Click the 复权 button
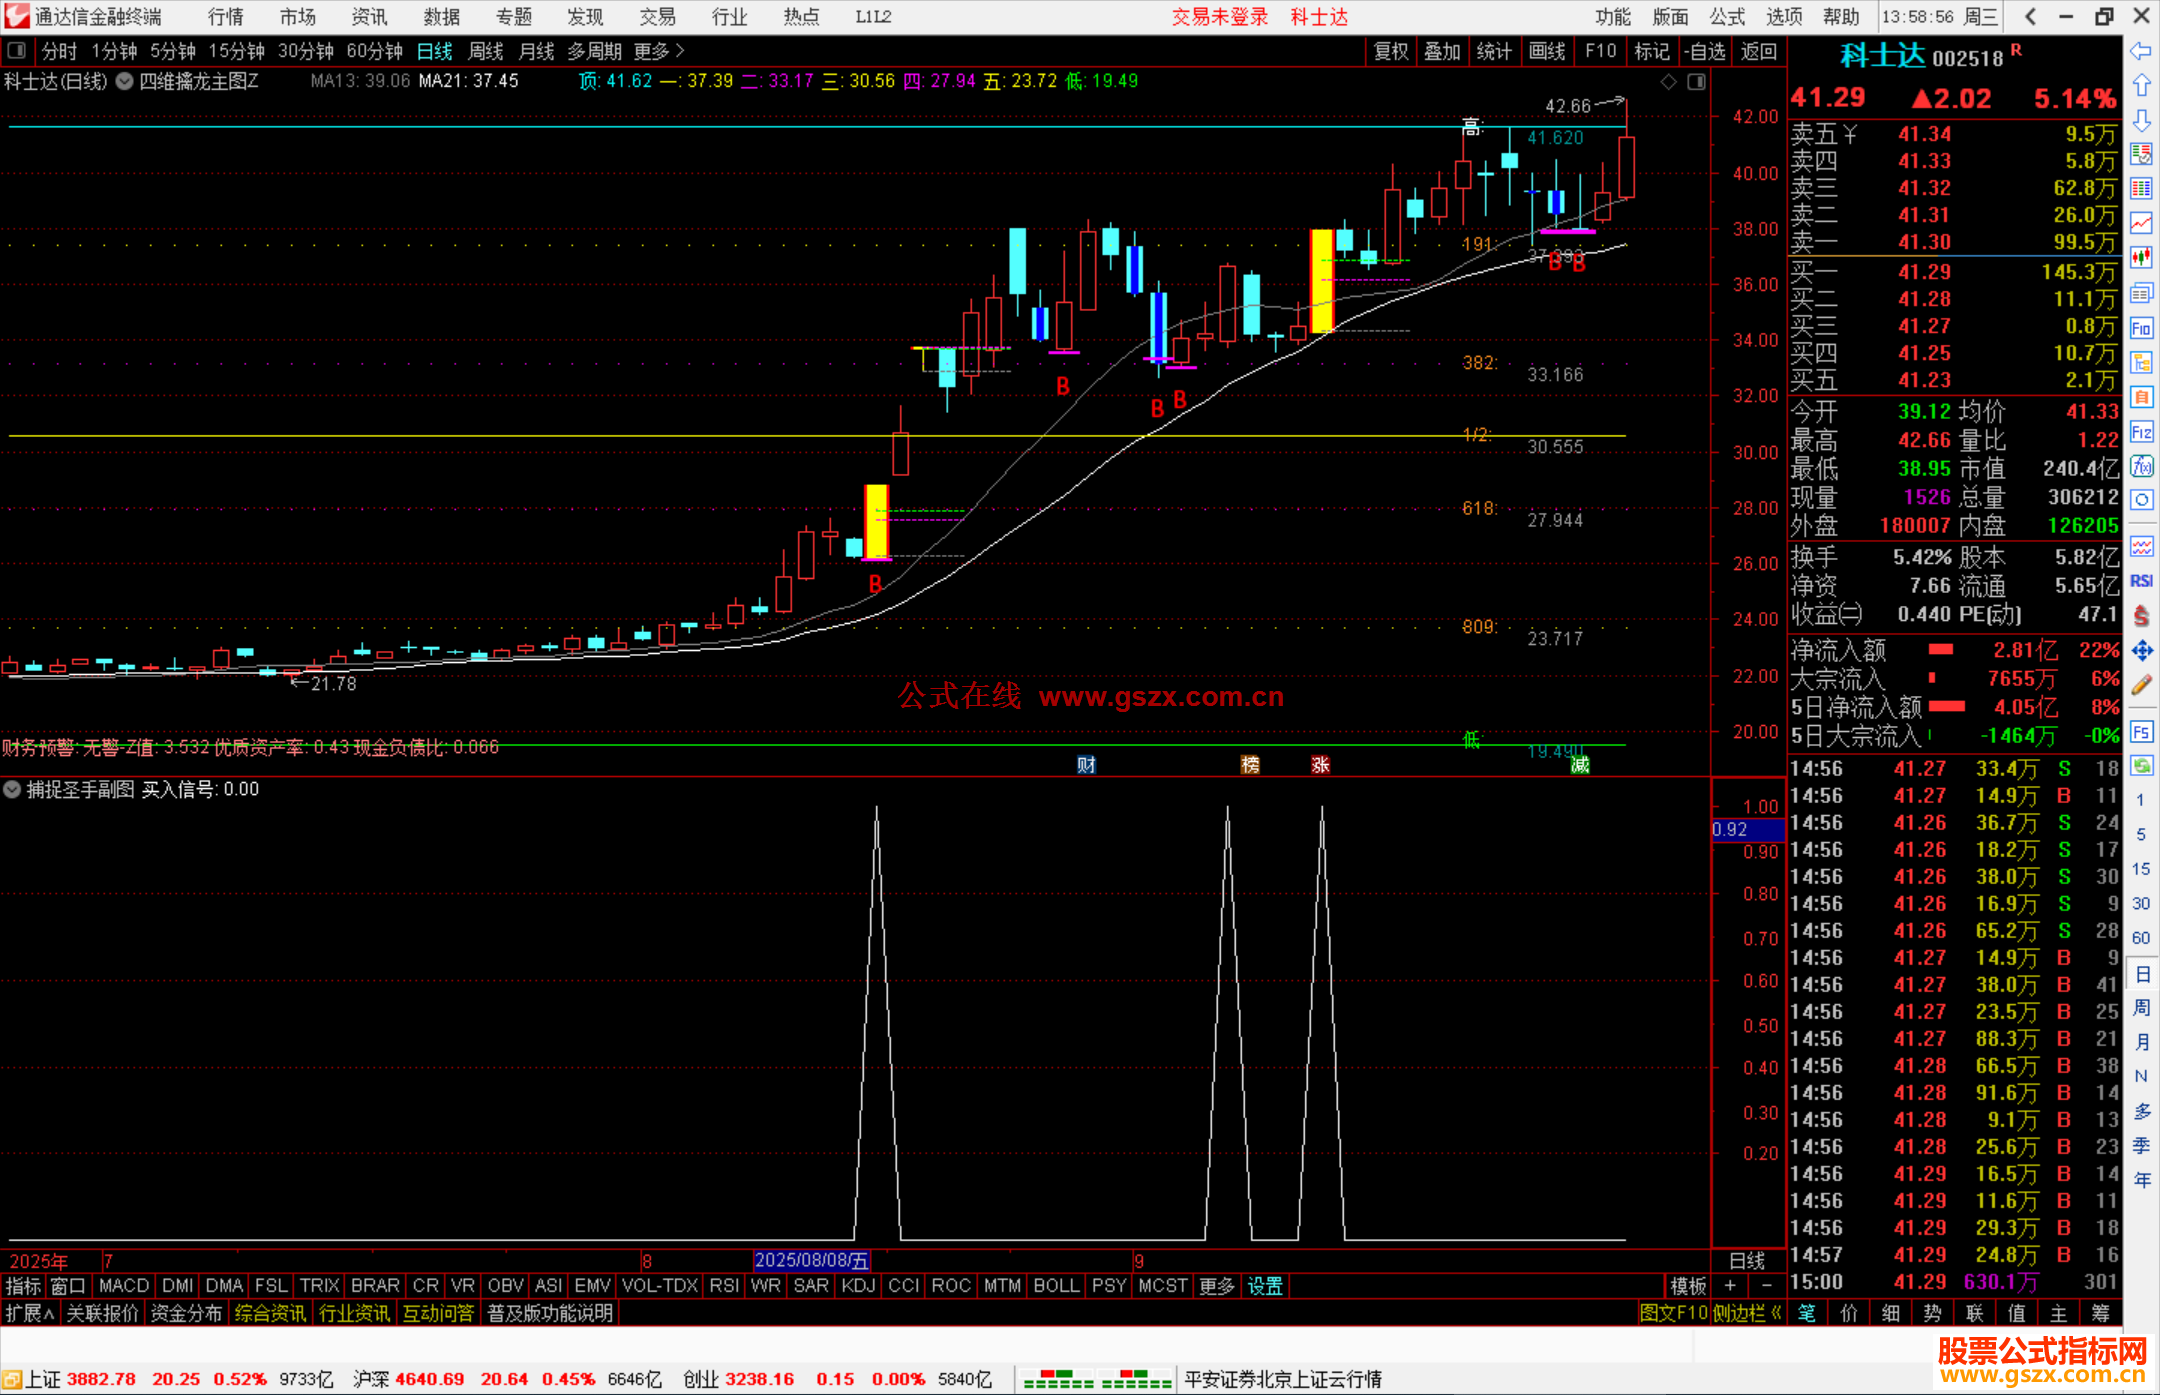 [x=1391, y=51]
